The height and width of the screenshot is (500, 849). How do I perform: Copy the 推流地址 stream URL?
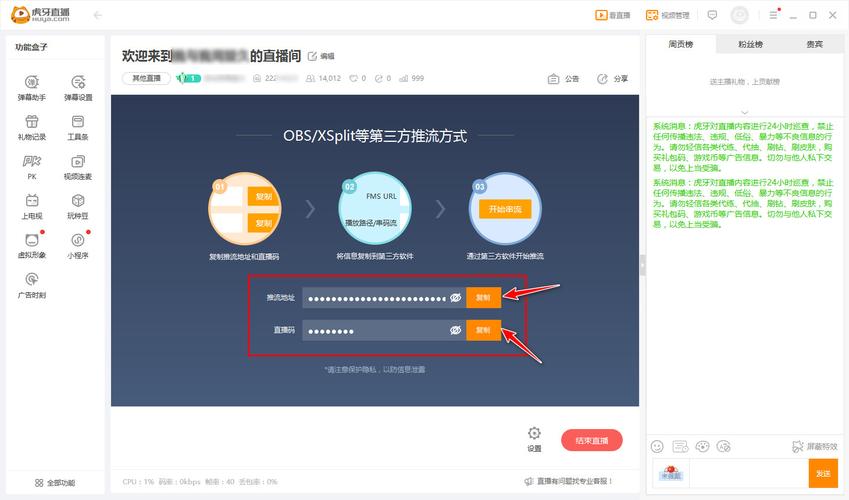pyautogui.click(x=483, y=297)
